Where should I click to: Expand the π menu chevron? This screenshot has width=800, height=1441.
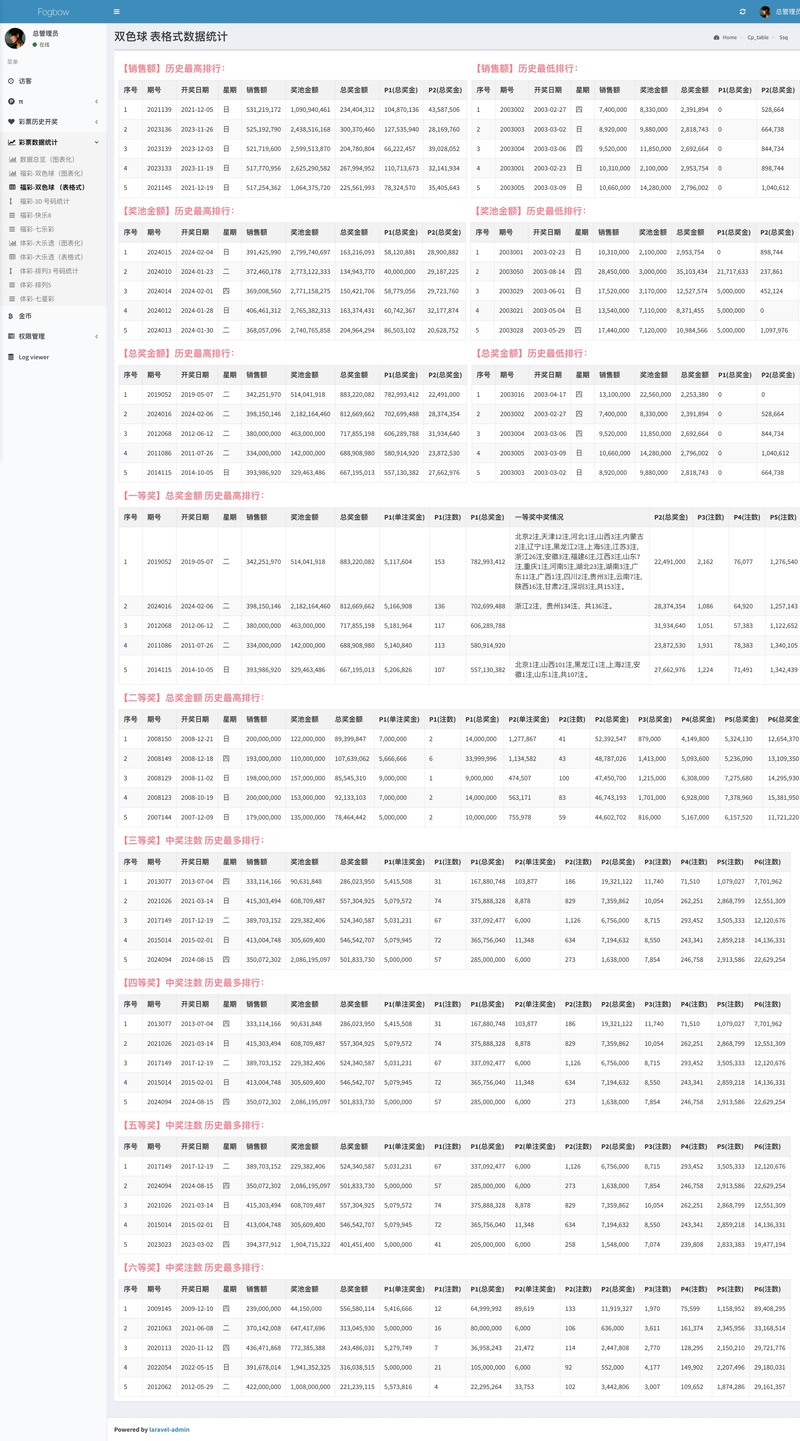coord(97,101)
